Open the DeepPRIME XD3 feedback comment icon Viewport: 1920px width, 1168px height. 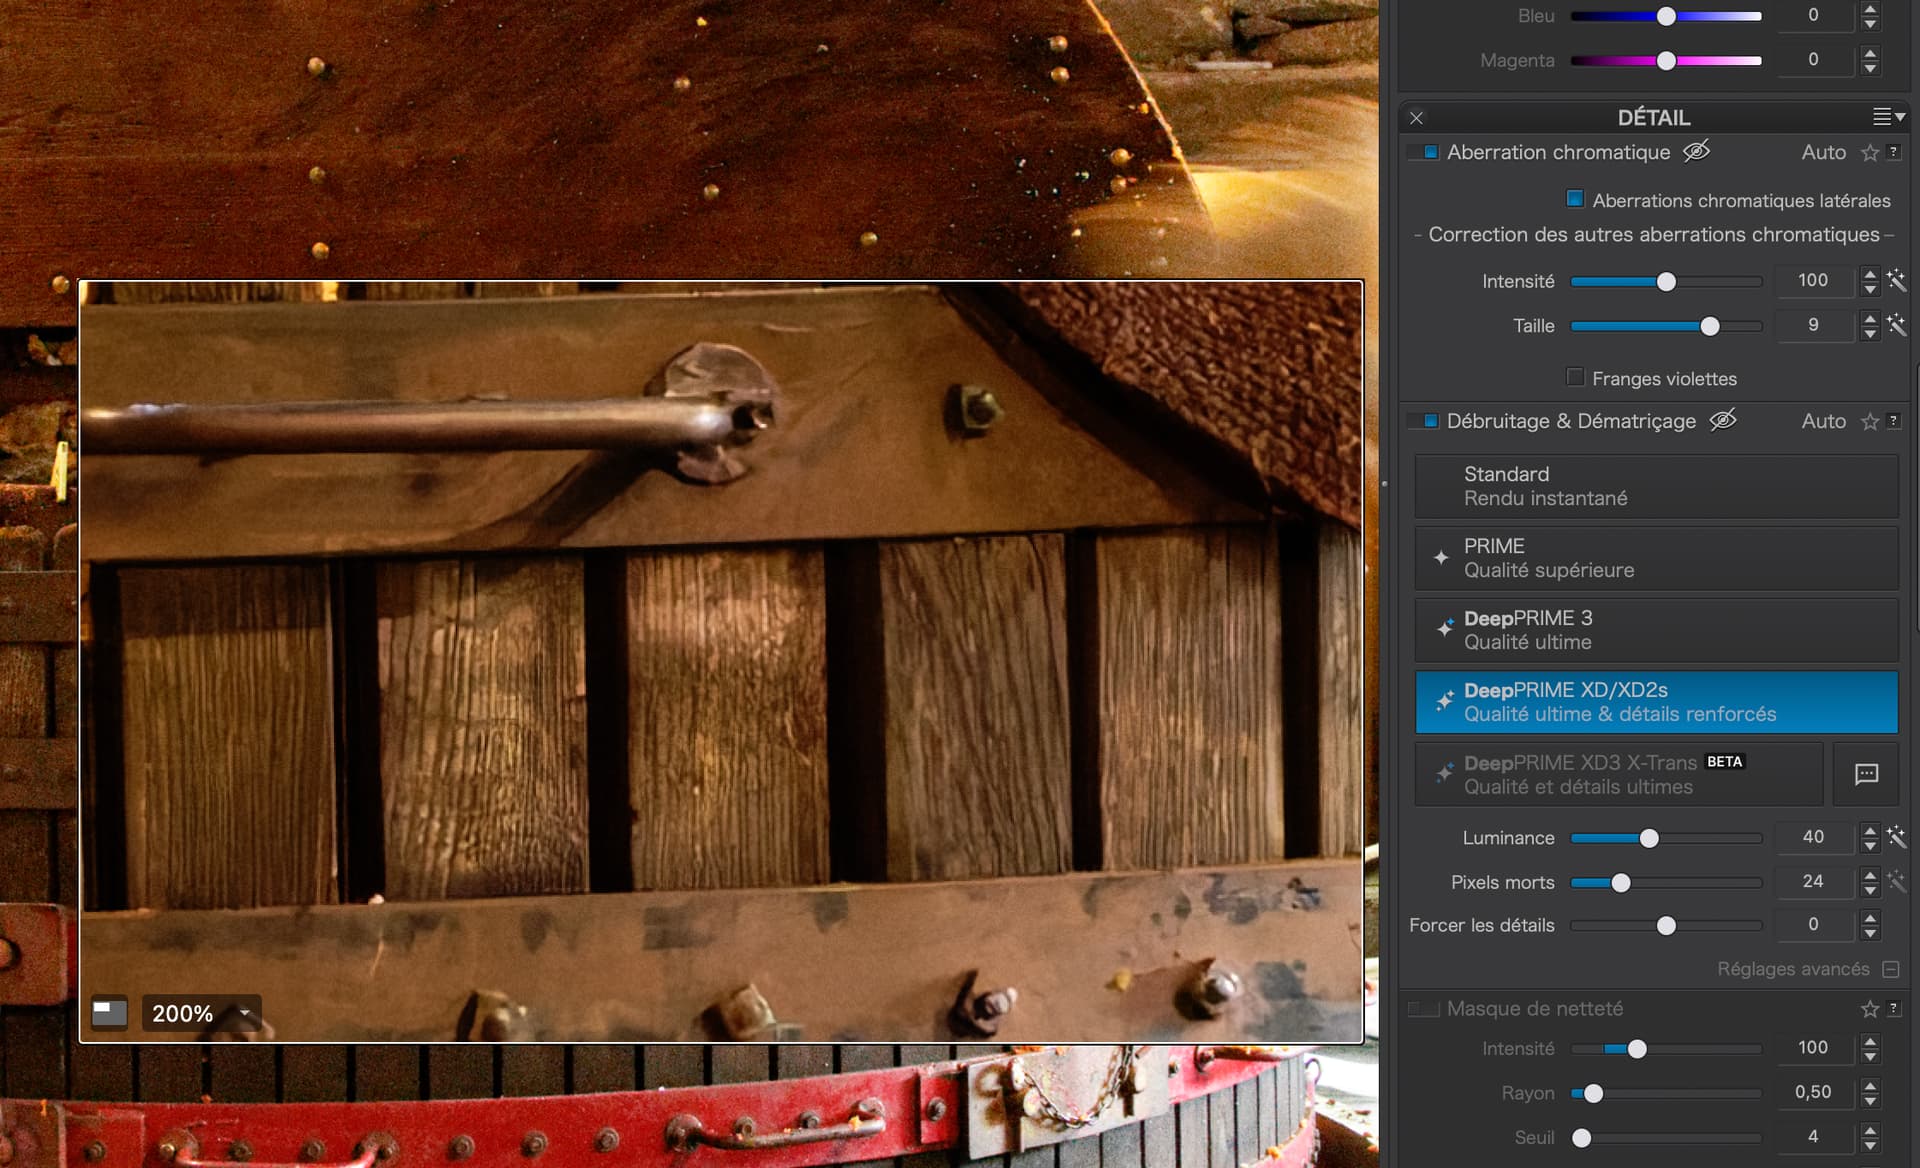coord(1866,774)
